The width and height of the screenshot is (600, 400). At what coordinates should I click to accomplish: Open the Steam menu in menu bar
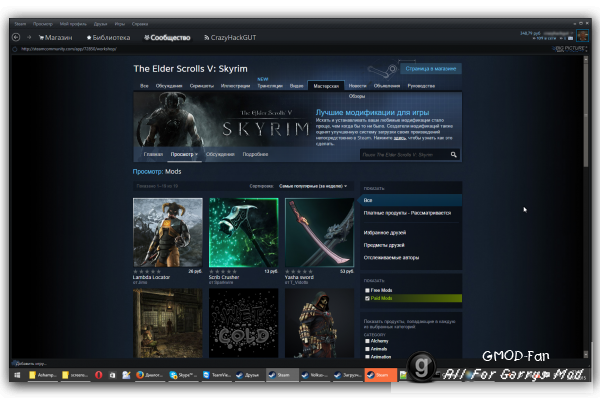20,24
